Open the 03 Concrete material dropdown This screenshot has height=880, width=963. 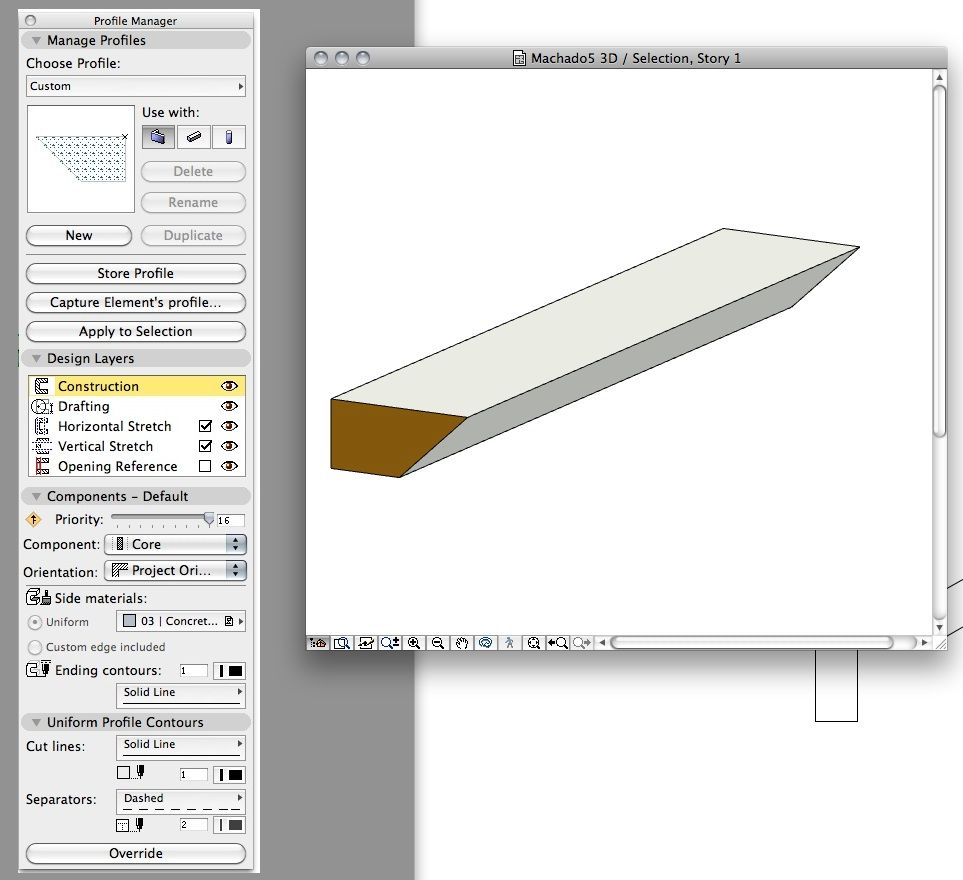click(x=181, y=621)
